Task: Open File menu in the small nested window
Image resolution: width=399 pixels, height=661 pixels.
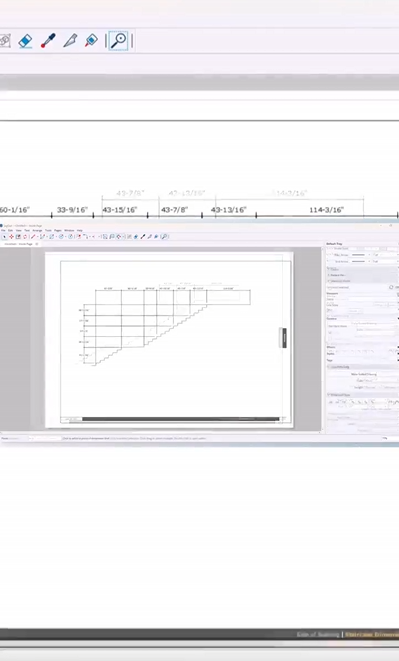Action: point(3,230)
